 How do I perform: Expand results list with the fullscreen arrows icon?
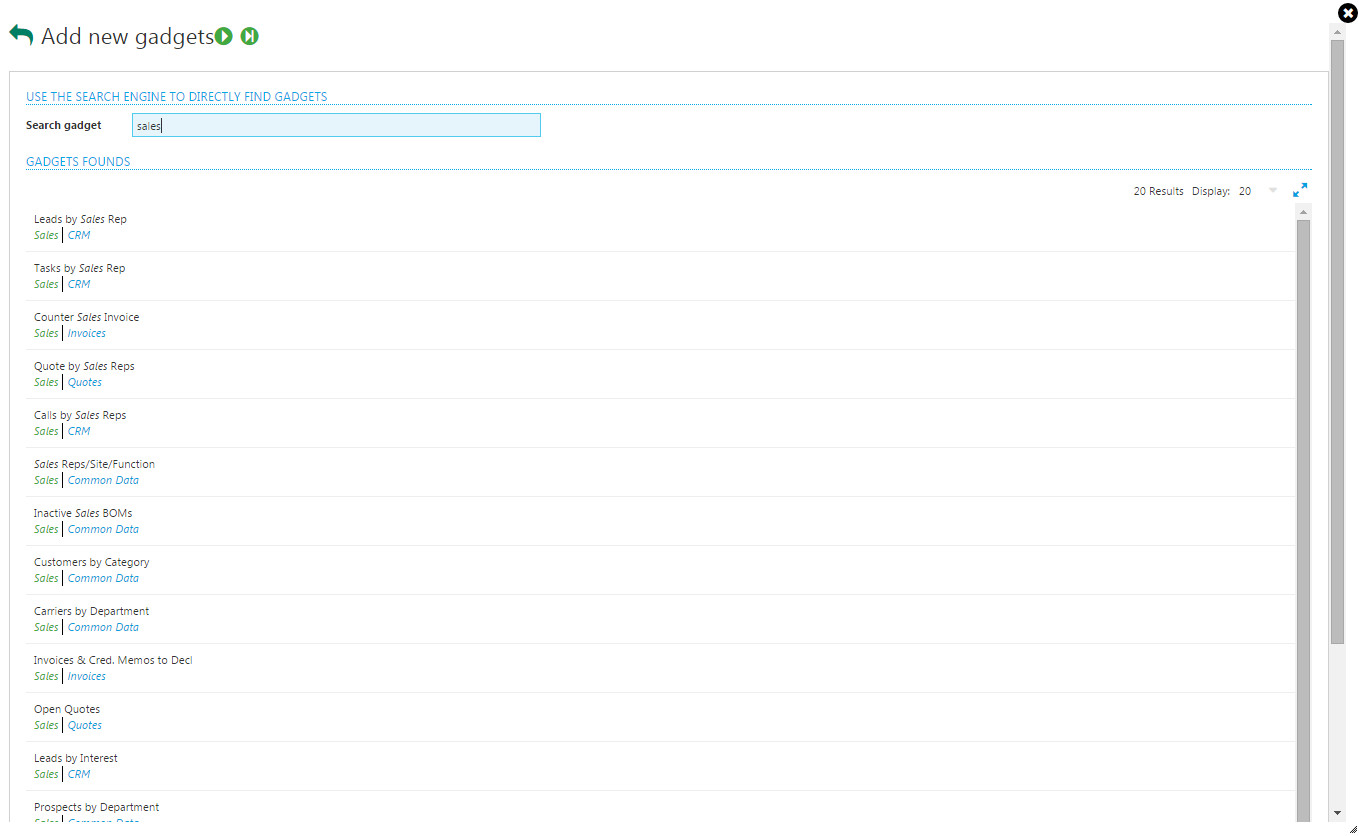[1300, 190]
